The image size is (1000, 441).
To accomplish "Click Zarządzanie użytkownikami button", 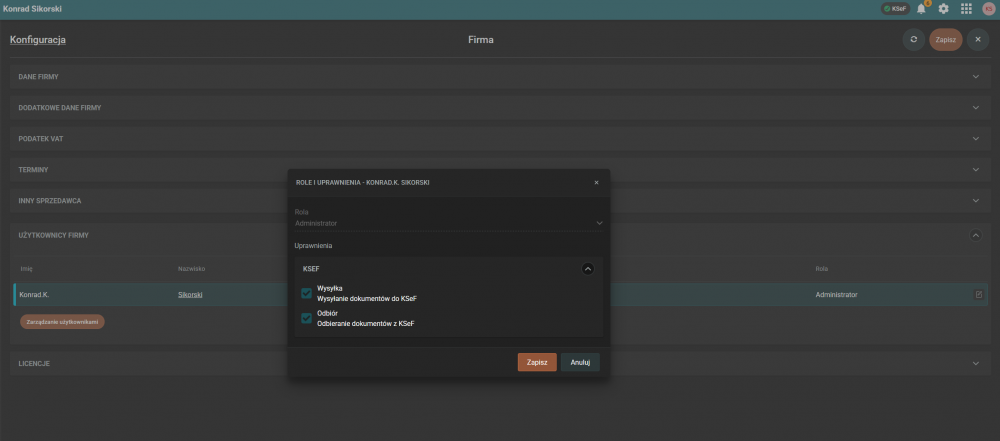I will (62, 322).
